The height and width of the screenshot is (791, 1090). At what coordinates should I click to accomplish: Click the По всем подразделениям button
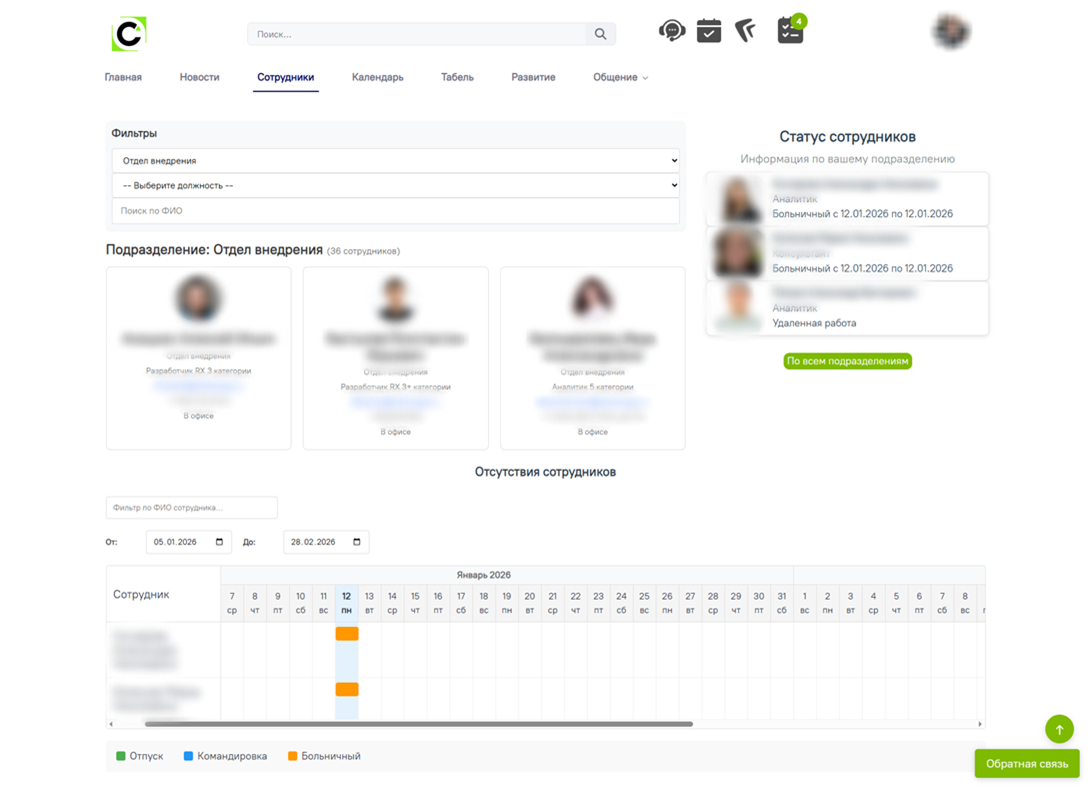(x=847, y=361)
